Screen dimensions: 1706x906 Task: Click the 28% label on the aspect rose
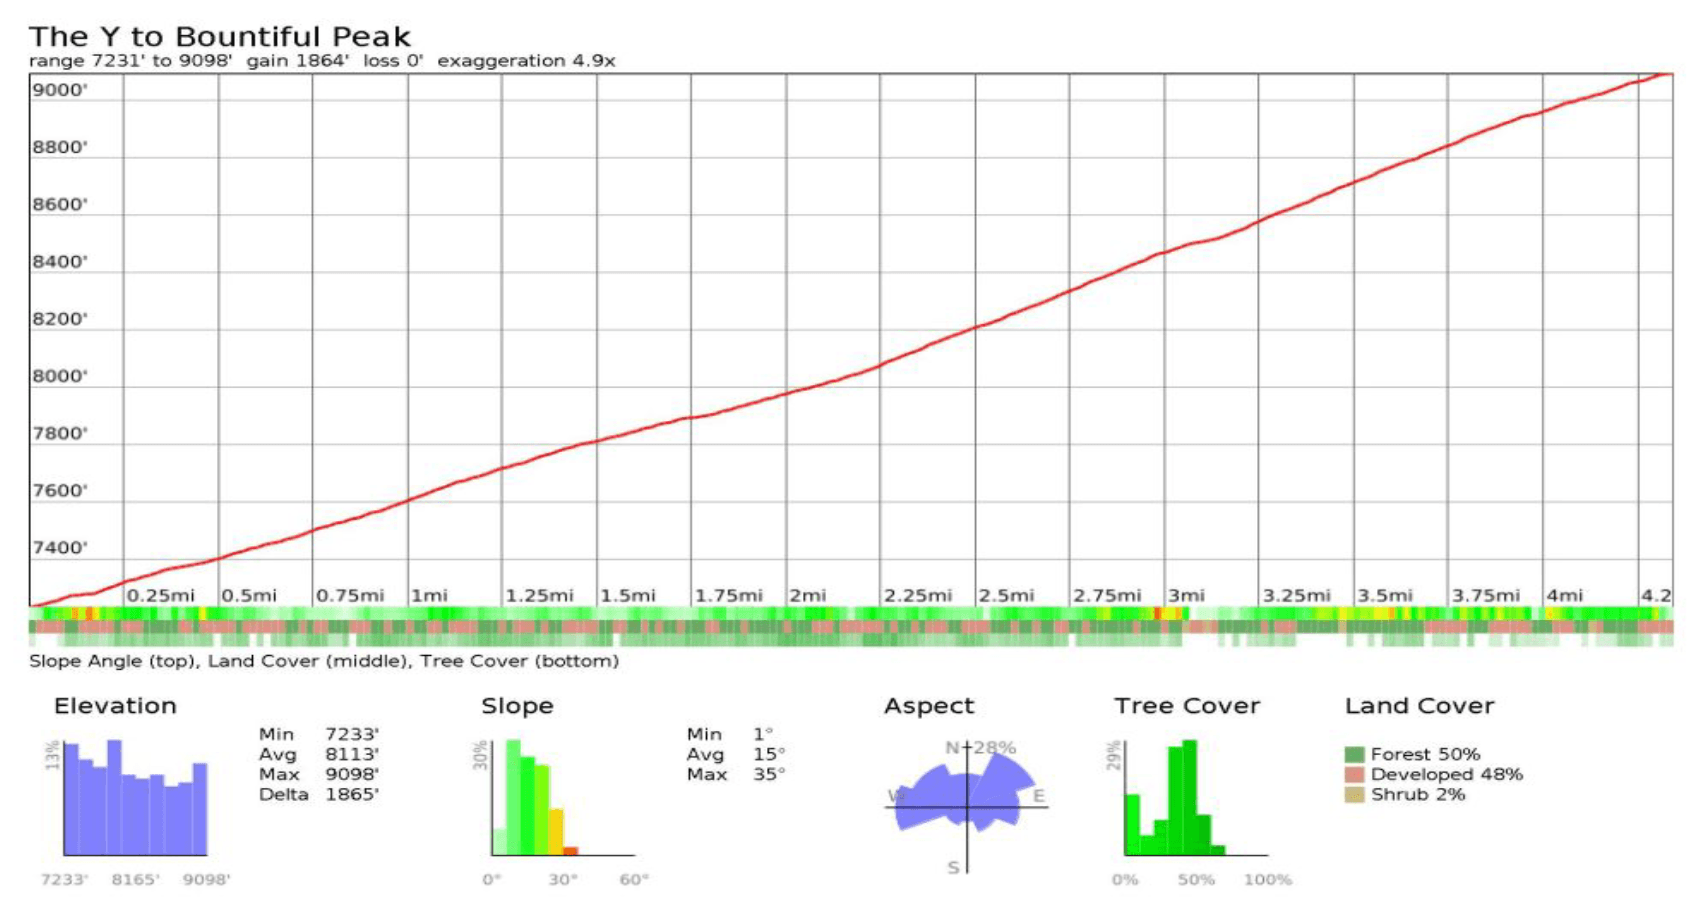(x=995, y=748)
